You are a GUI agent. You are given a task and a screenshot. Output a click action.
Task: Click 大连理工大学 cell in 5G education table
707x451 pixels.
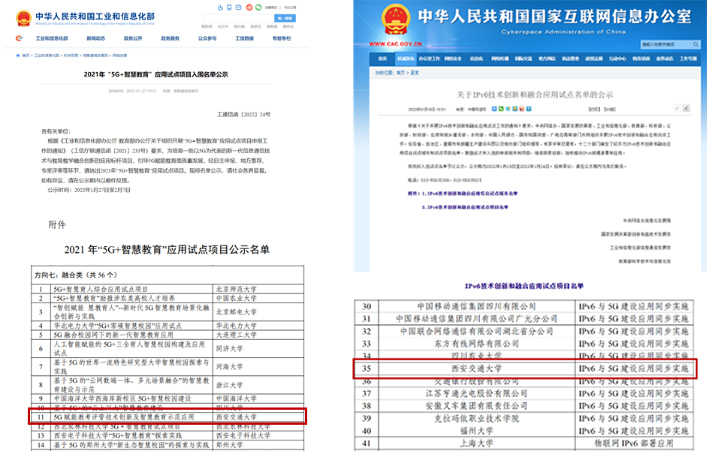(236, 335)
